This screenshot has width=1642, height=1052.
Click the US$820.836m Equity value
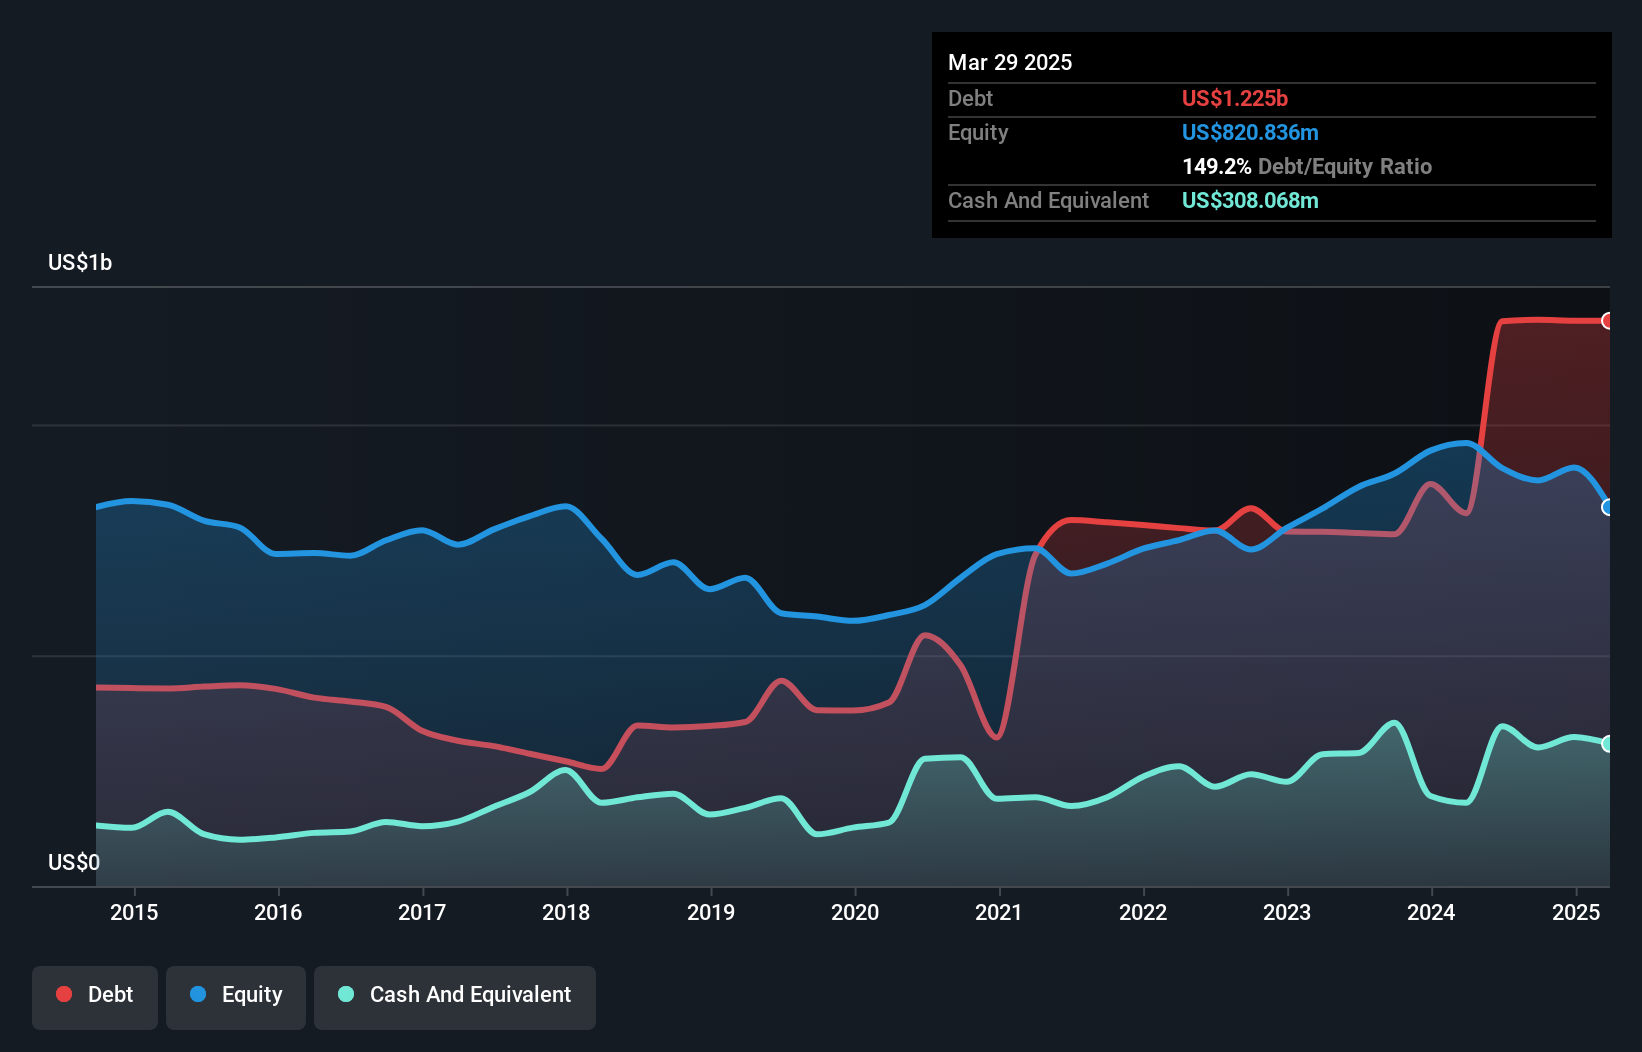pos(1250,132)
